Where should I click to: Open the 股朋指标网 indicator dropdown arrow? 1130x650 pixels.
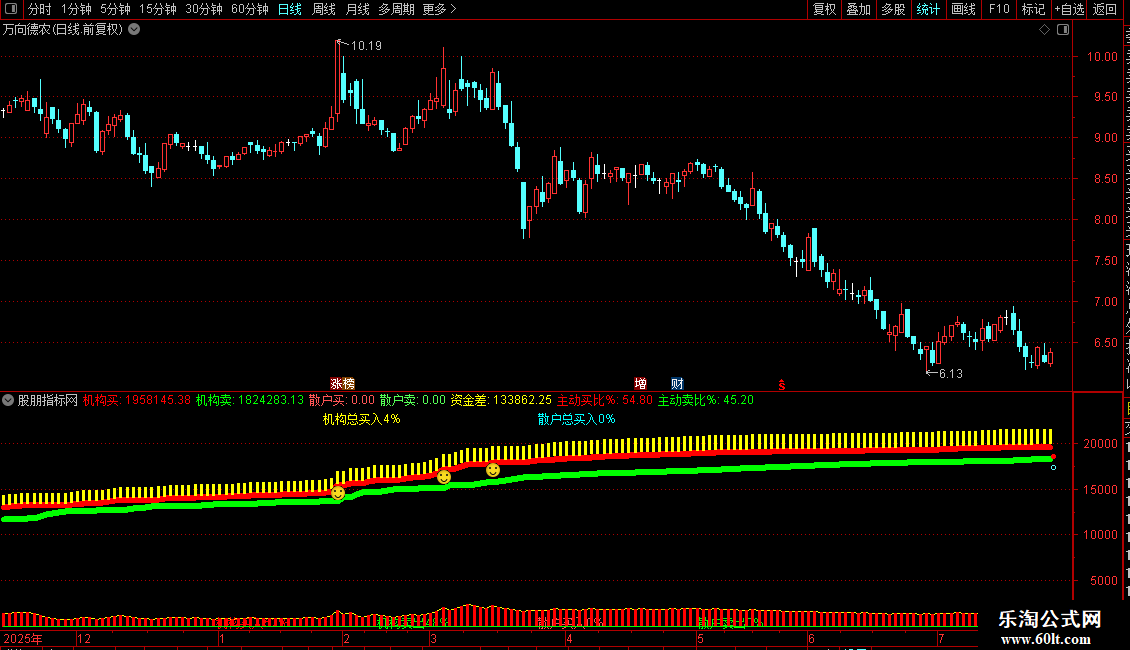(8, 400)
